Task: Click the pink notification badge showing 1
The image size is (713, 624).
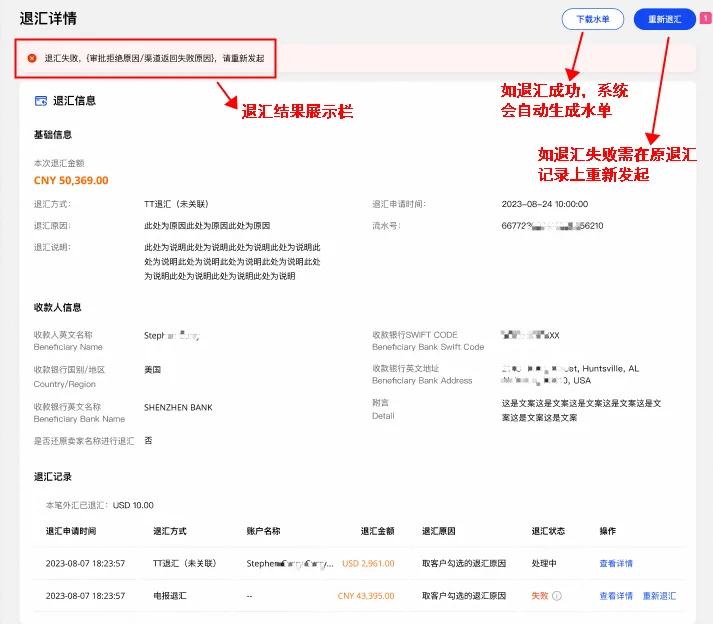Action: 705,18
